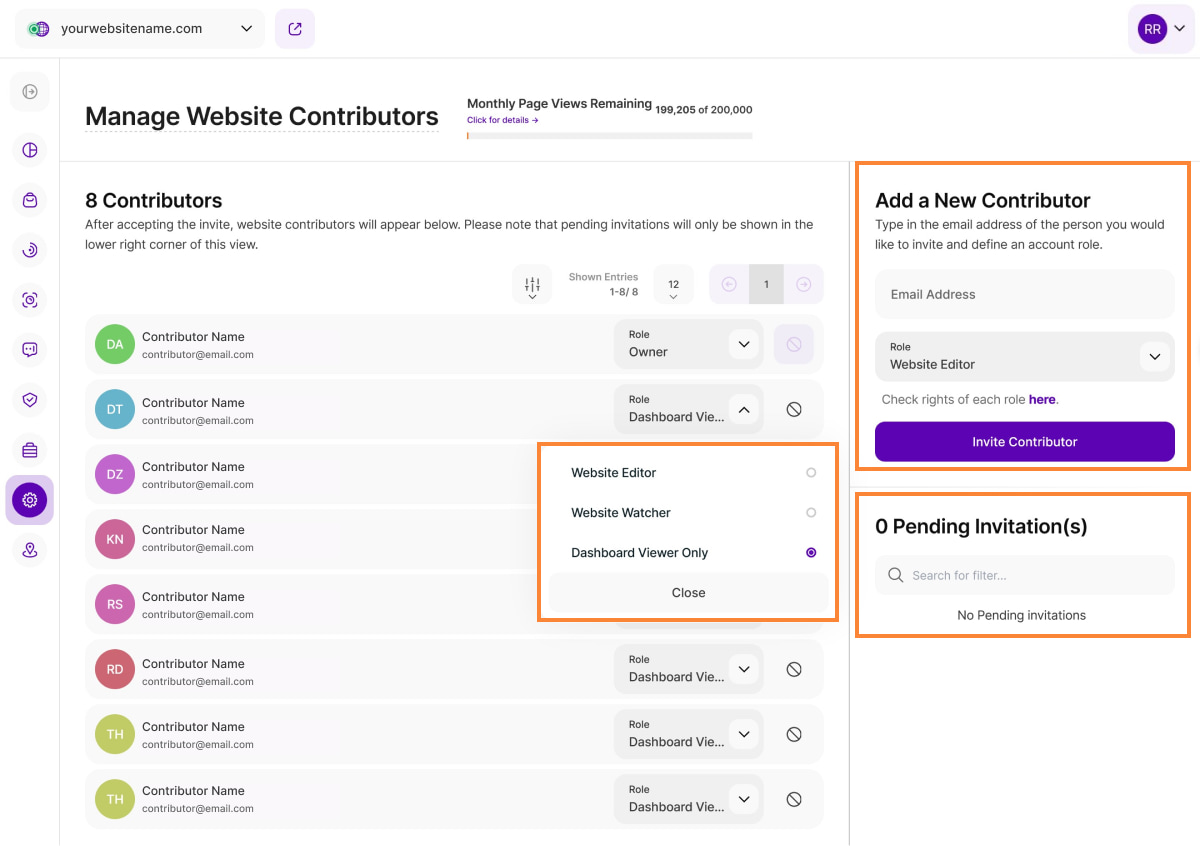Select Dashboard Viewer Only radio option
Image resolution: width=1200 pixels, height=846 pixels.
[x=811, y=553]
